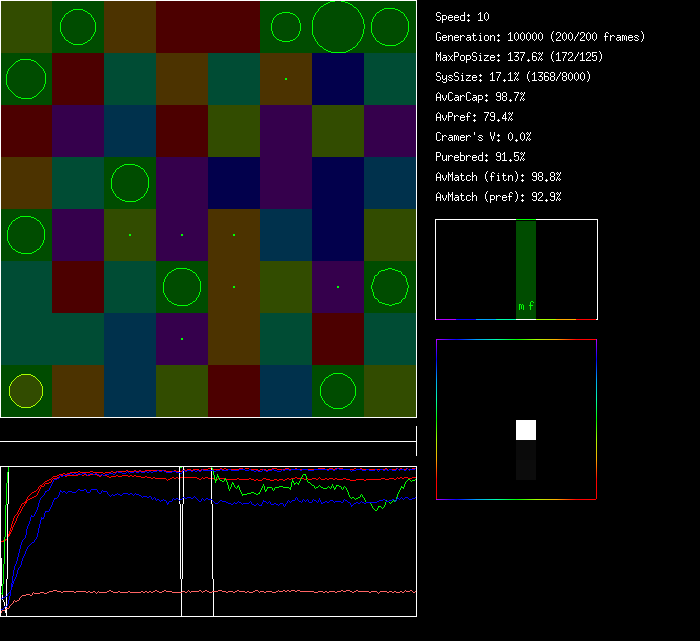Click the right white vertical marker in the graph
700x641 pixels.
coord(213,540)
